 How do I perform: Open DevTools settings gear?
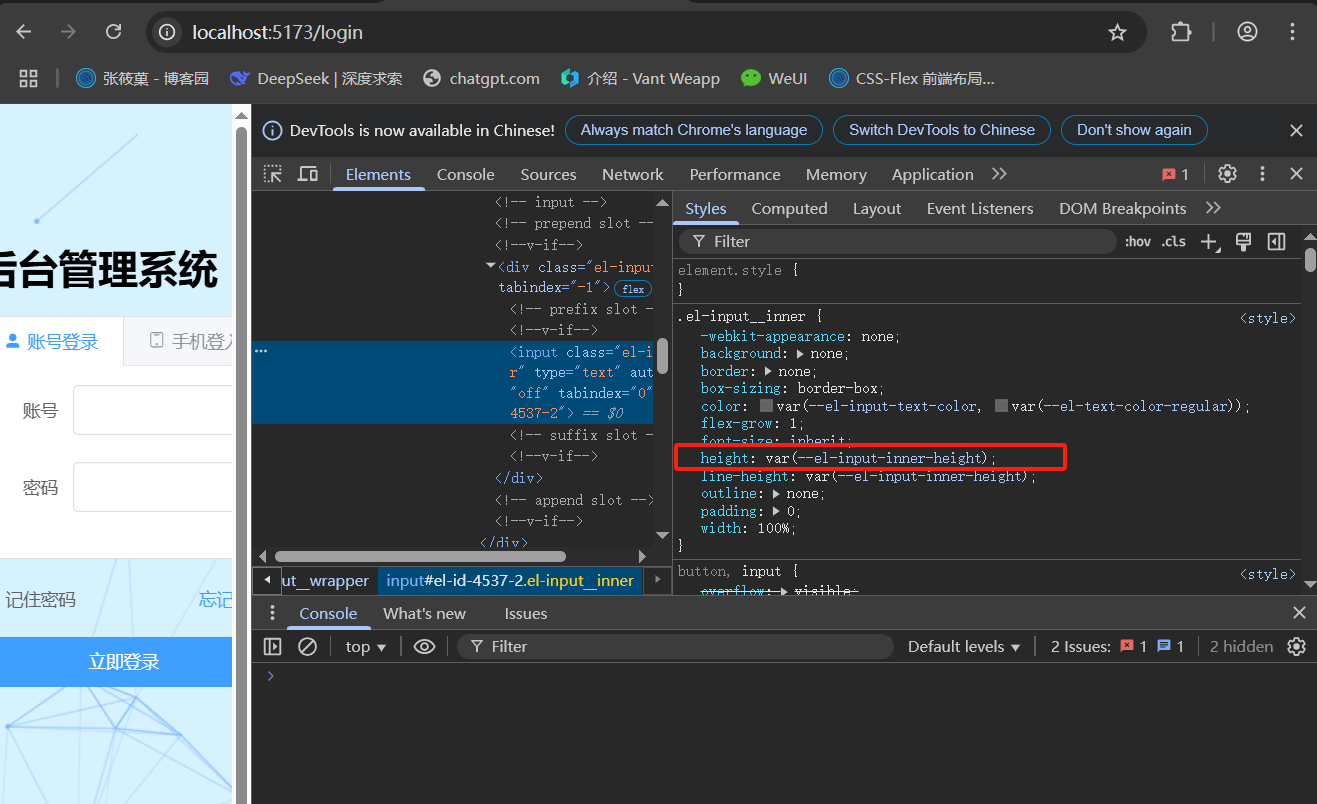pos(1227,174)
